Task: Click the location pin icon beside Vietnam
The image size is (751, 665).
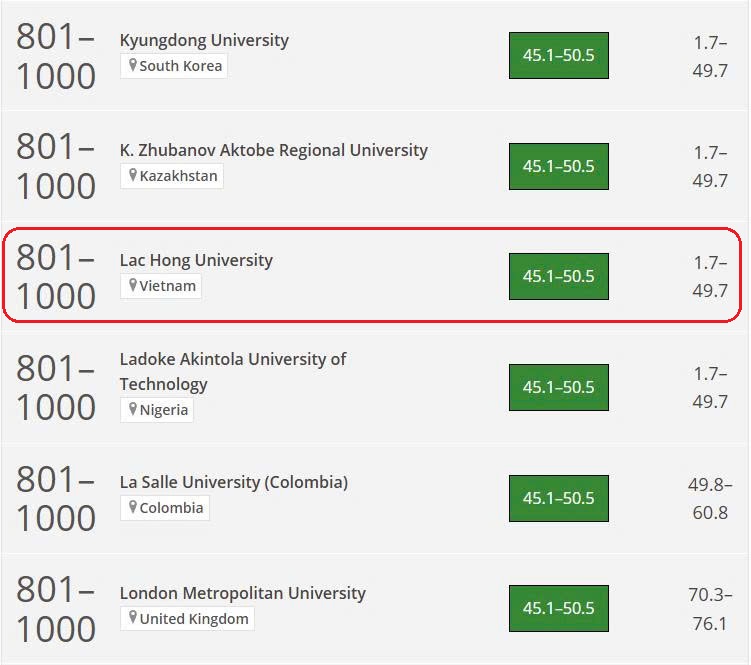Action: (x=132, y=286)
